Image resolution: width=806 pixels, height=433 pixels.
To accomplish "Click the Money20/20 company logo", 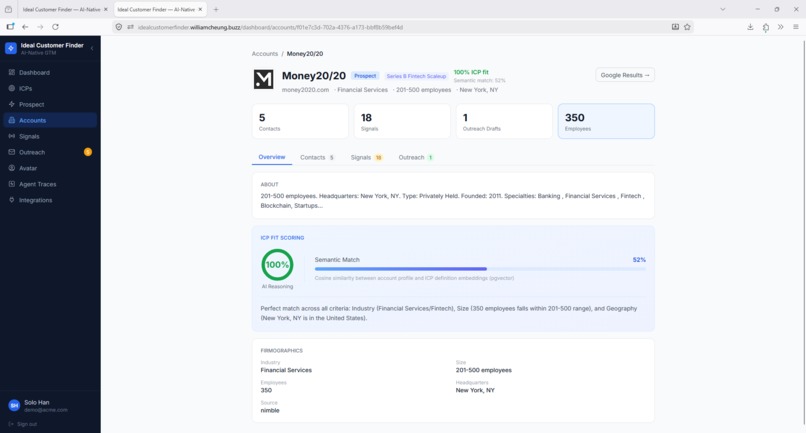I will (x=264, y=80).
